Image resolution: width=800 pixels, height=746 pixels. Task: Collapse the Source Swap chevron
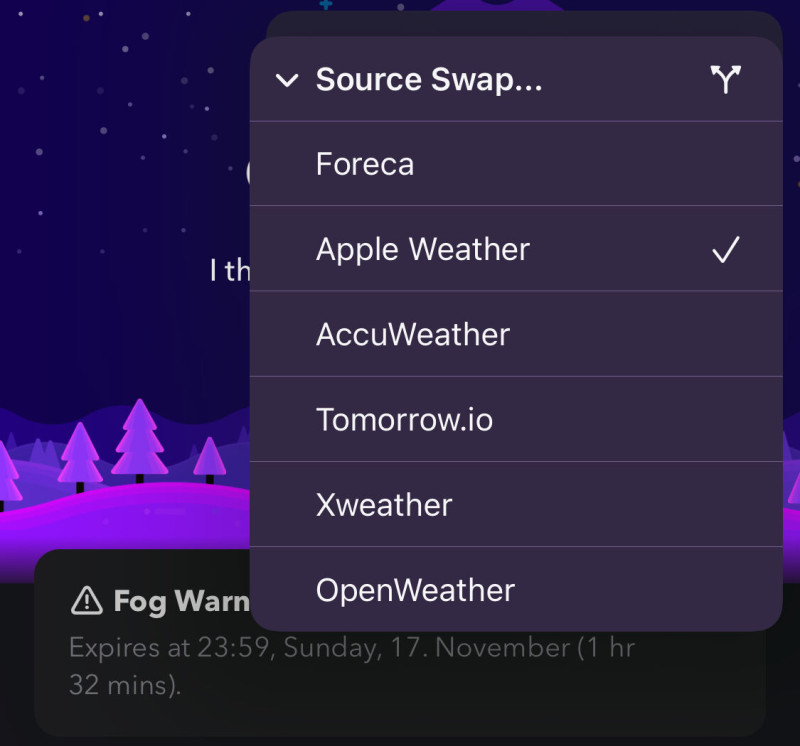287,80
